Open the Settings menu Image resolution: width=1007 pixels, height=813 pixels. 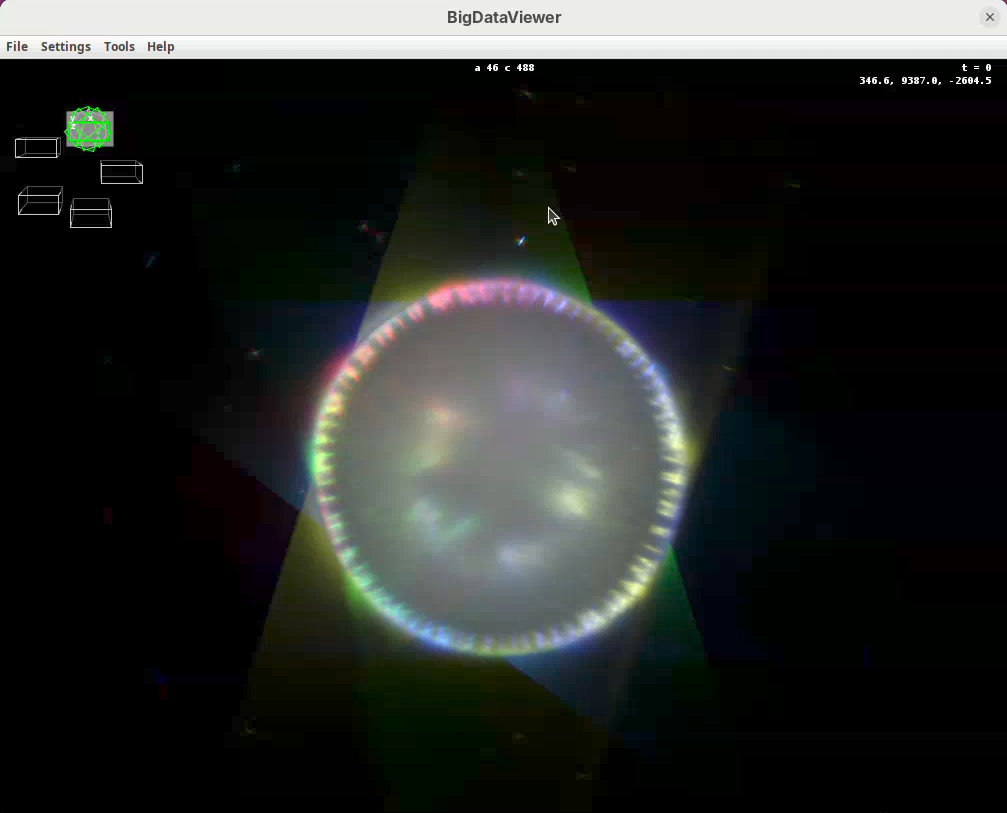65,47
